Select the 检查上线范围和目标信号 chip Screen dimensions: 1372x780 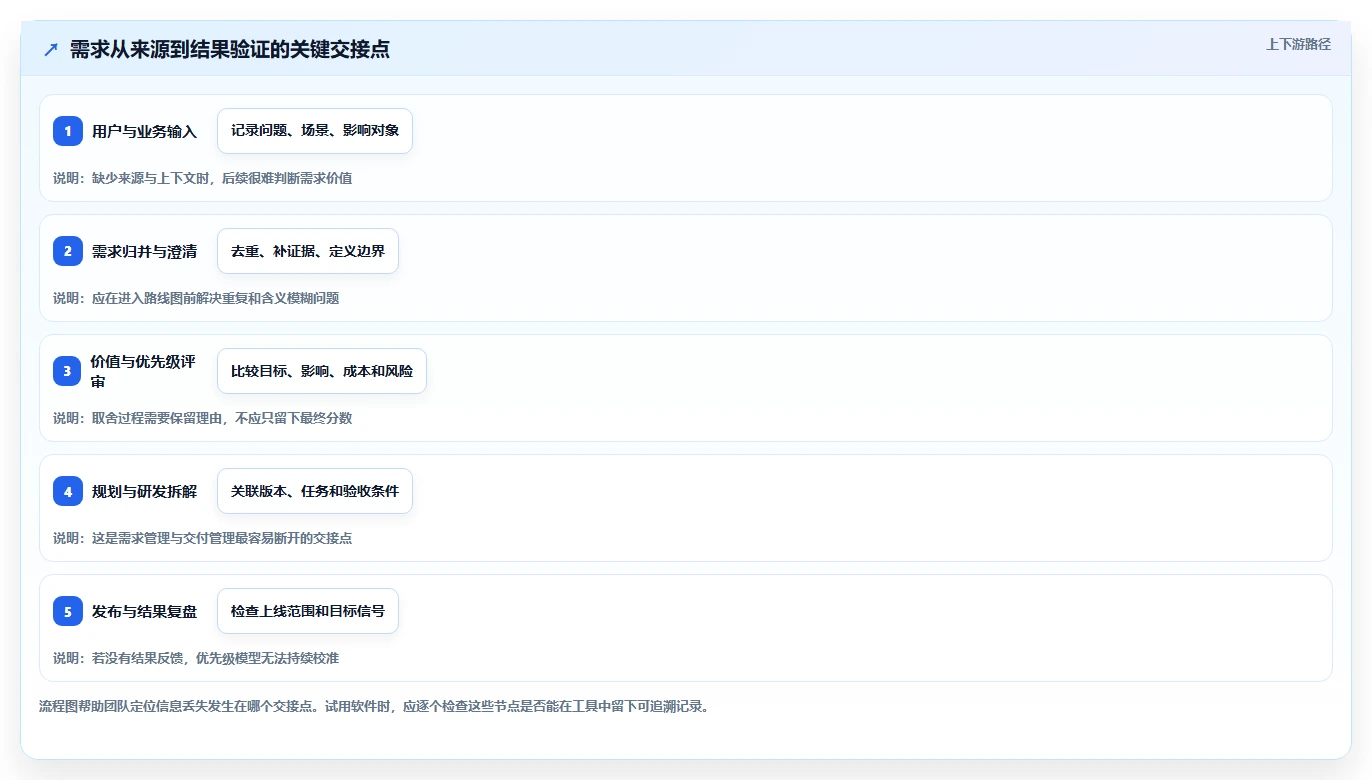[308, 611]
